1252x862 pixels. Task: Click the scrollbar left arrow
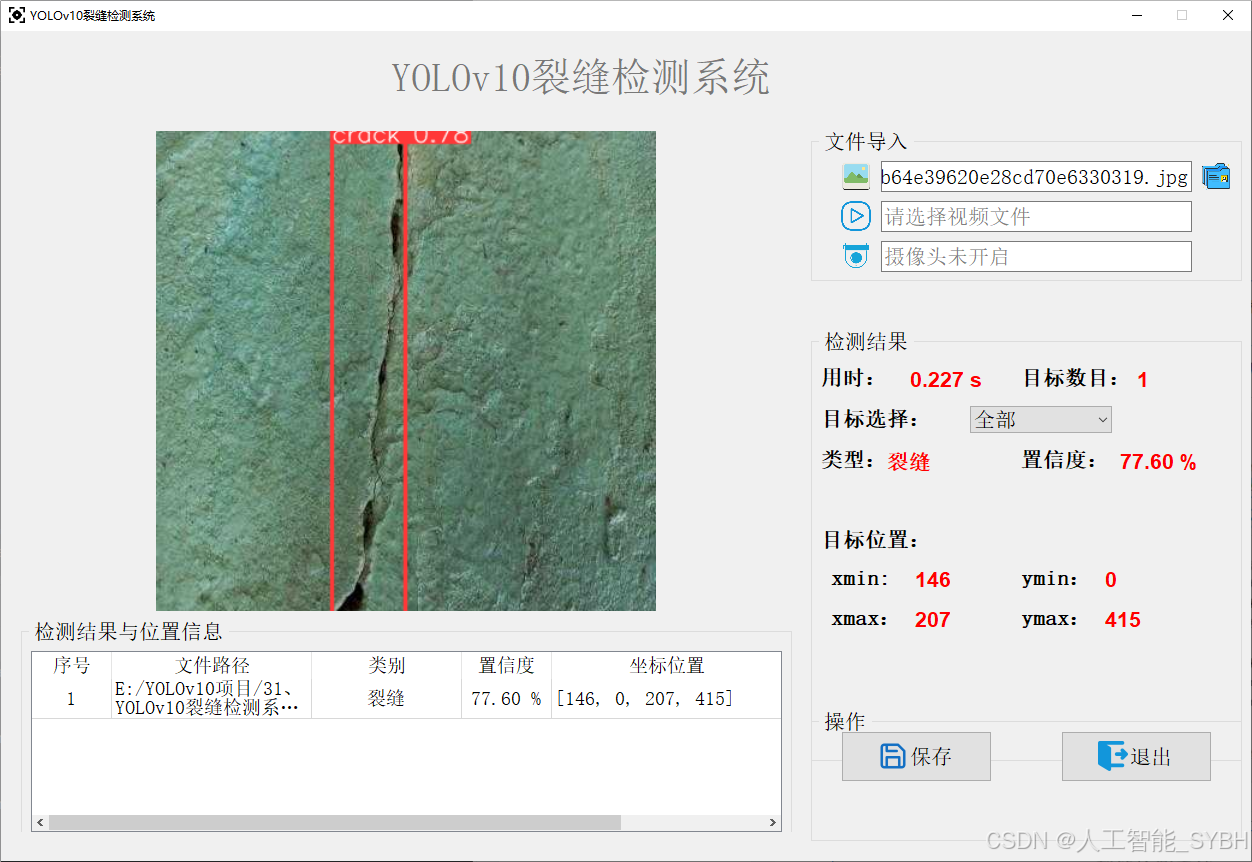(40, 822)
